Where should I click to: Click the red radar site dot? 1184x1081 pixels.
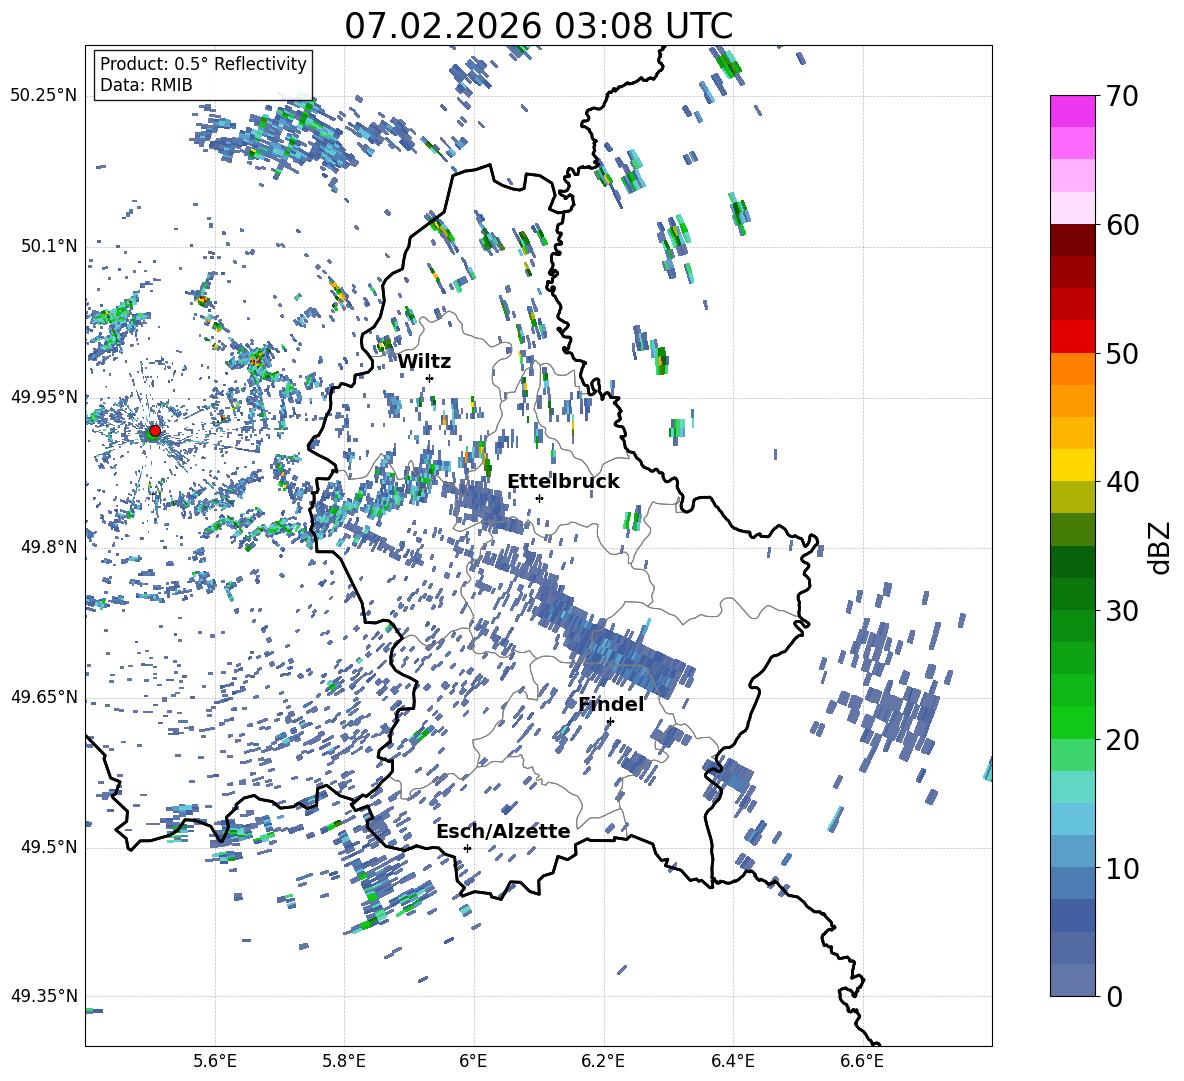coord(155,431)
